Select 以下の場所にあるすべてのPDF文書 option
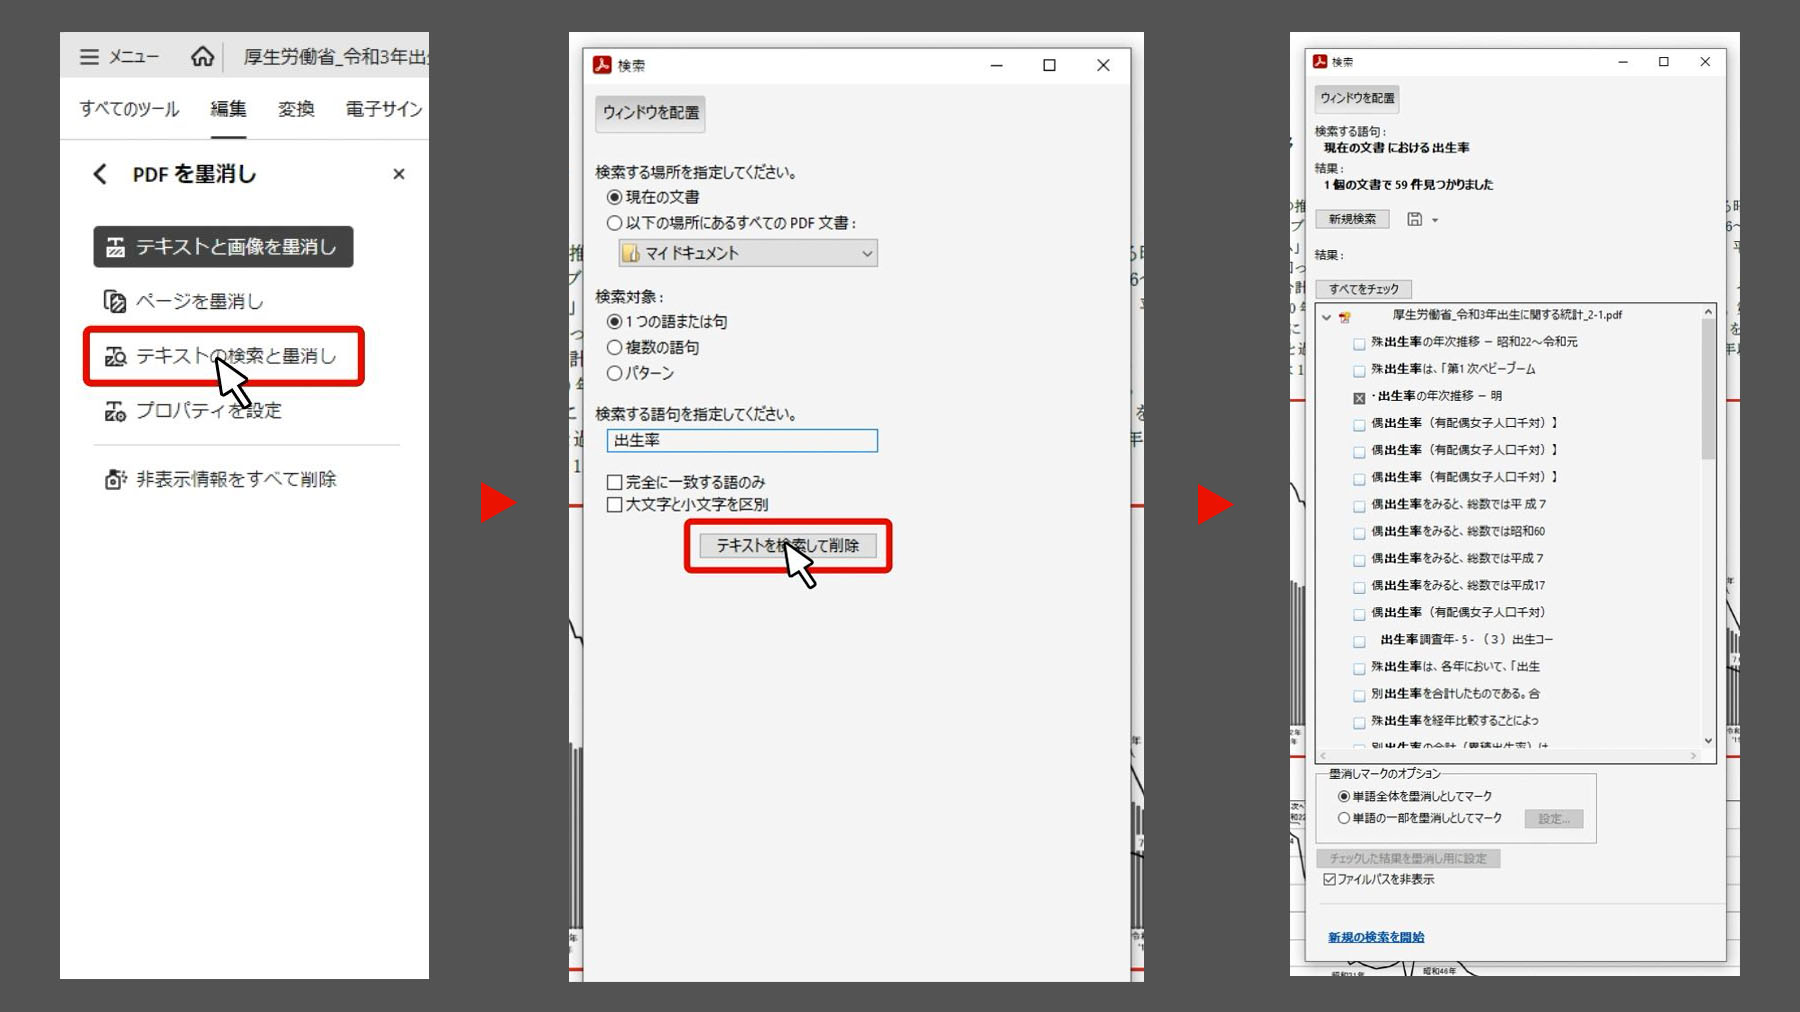1800x1012 pixels. pos(615,223)
